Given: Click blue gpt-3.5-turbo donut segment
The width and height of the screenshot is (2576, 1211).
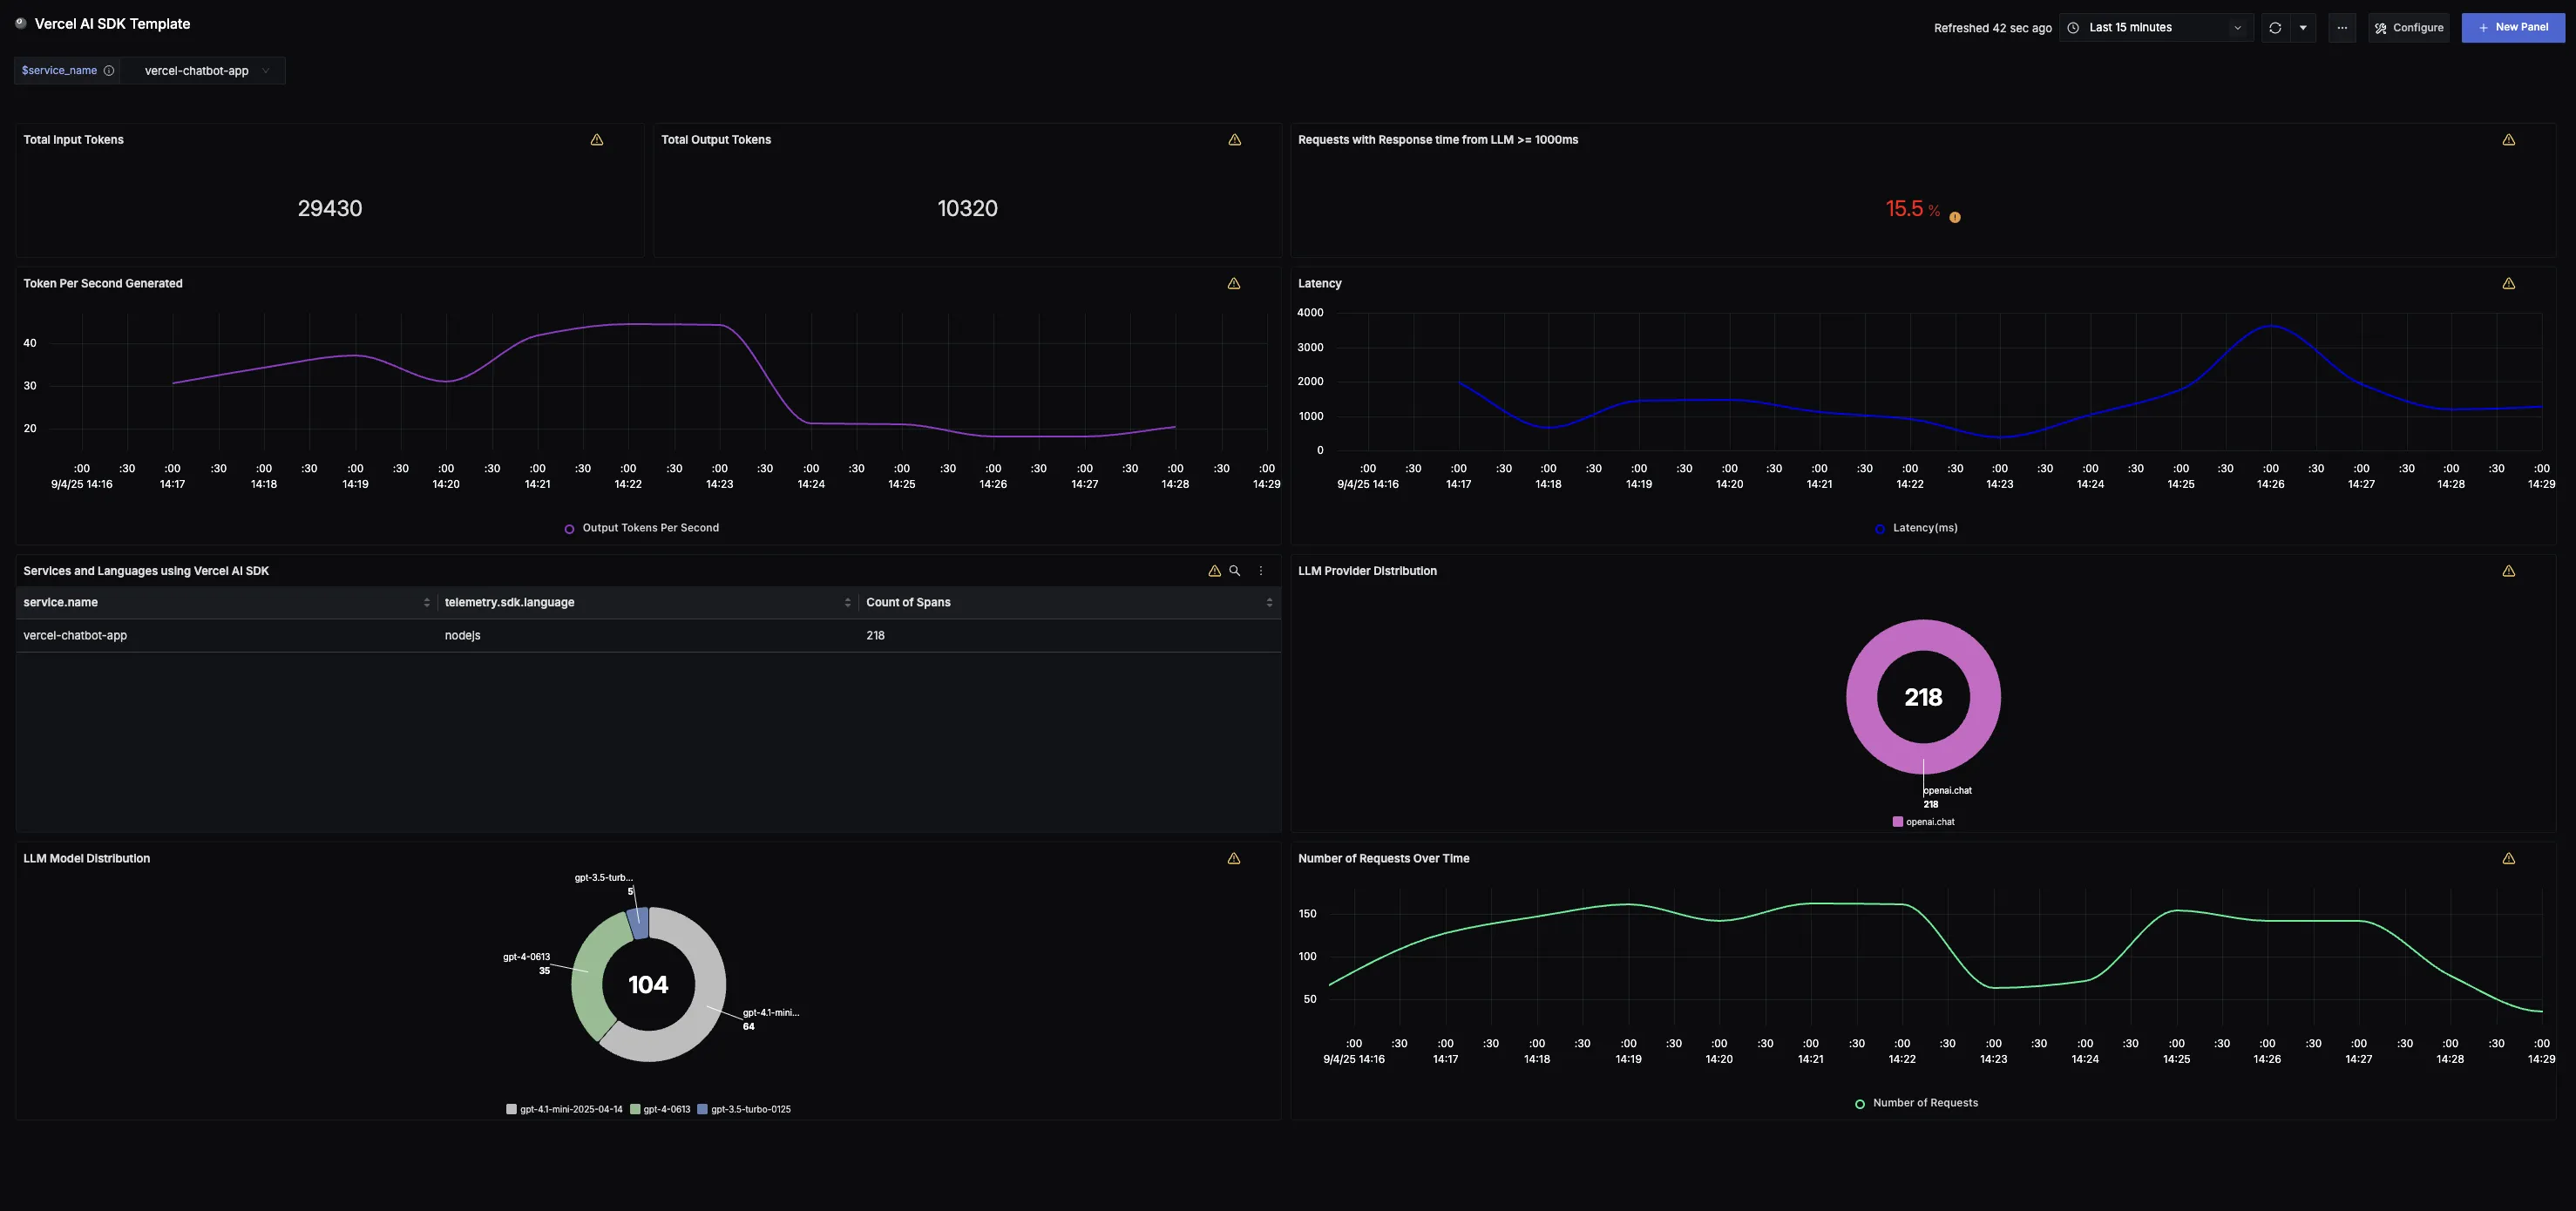Looking at the screenshot, I should tap(639, 923).
